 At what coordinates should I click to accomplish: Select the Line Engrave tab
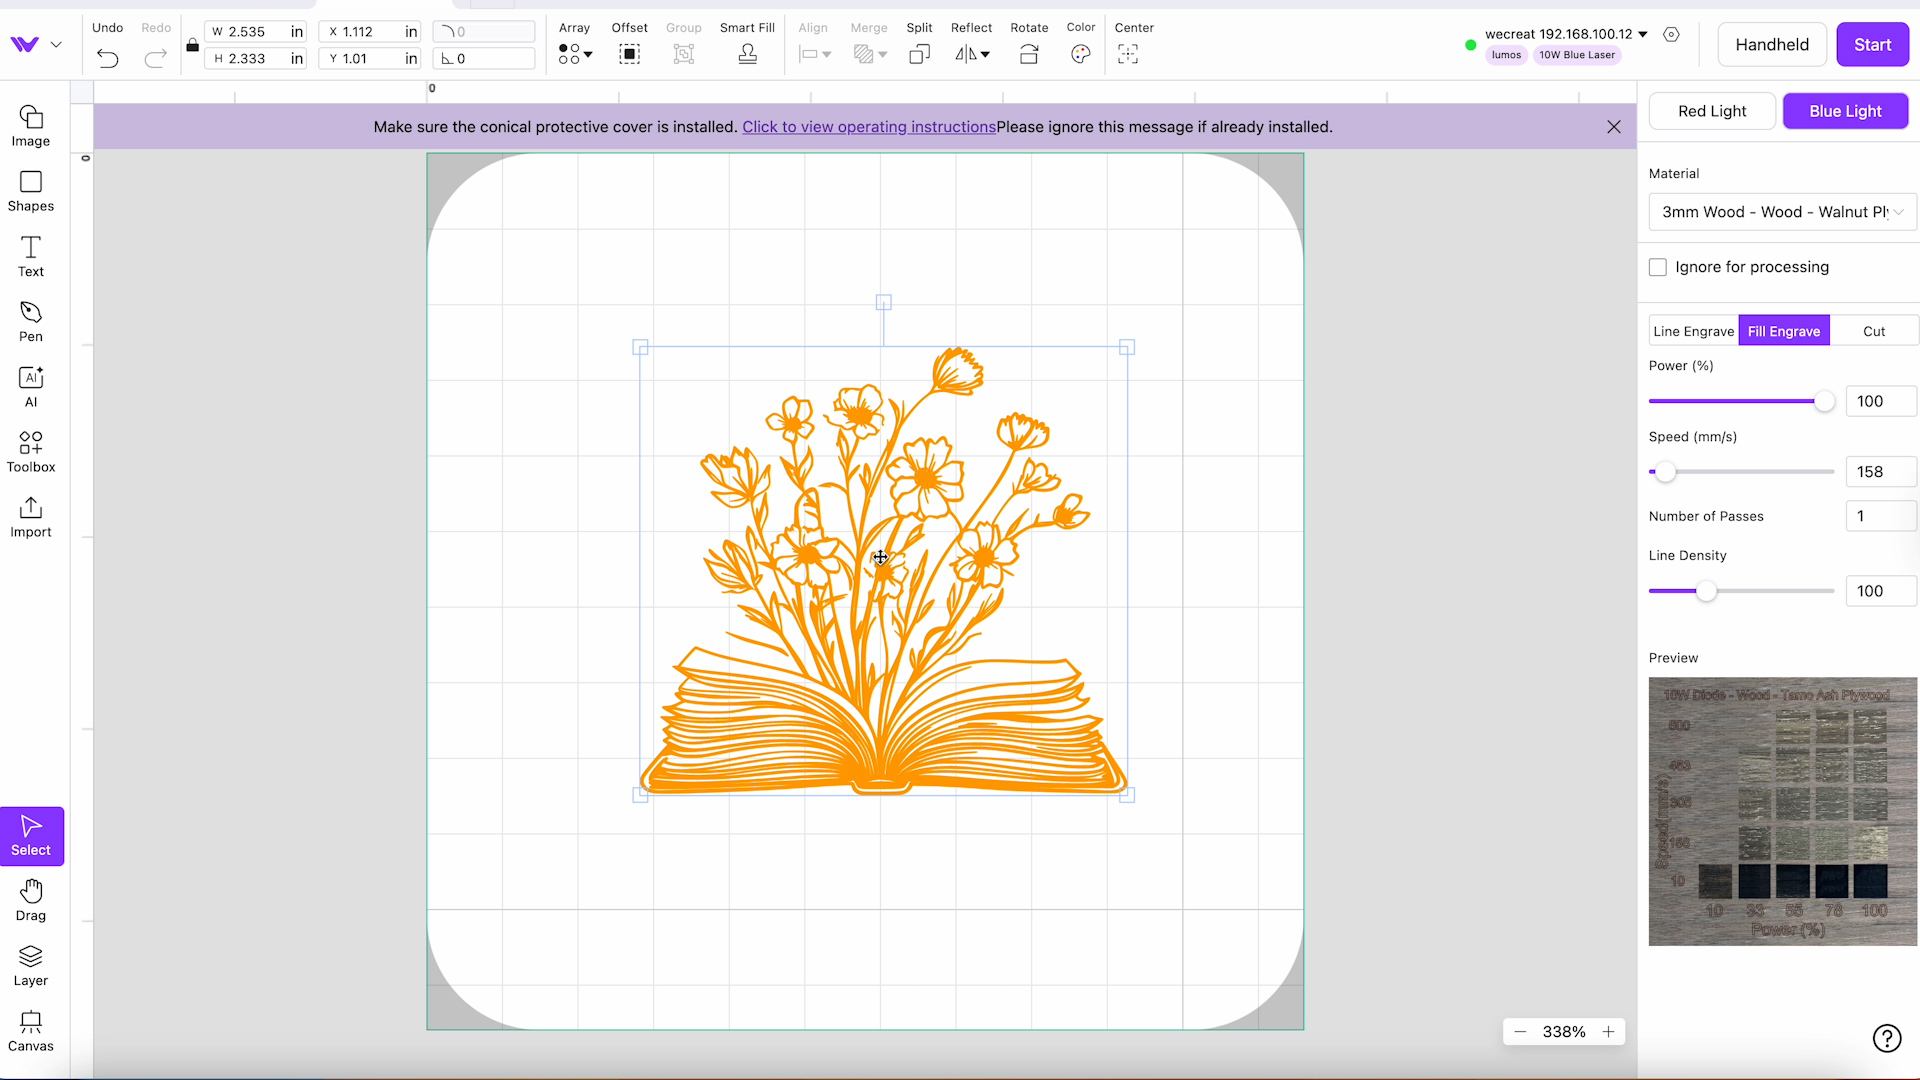pyautogui.click(x=1694, y=330)
